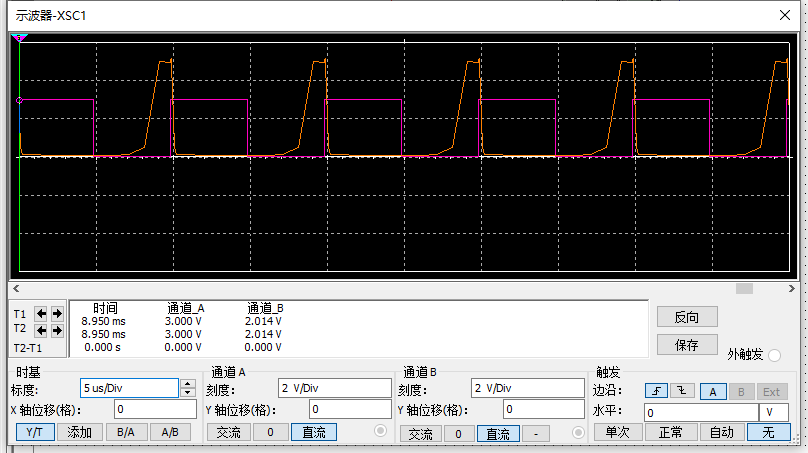
Task: Click Channel B radio indicator
Action: tap(578, 432)
